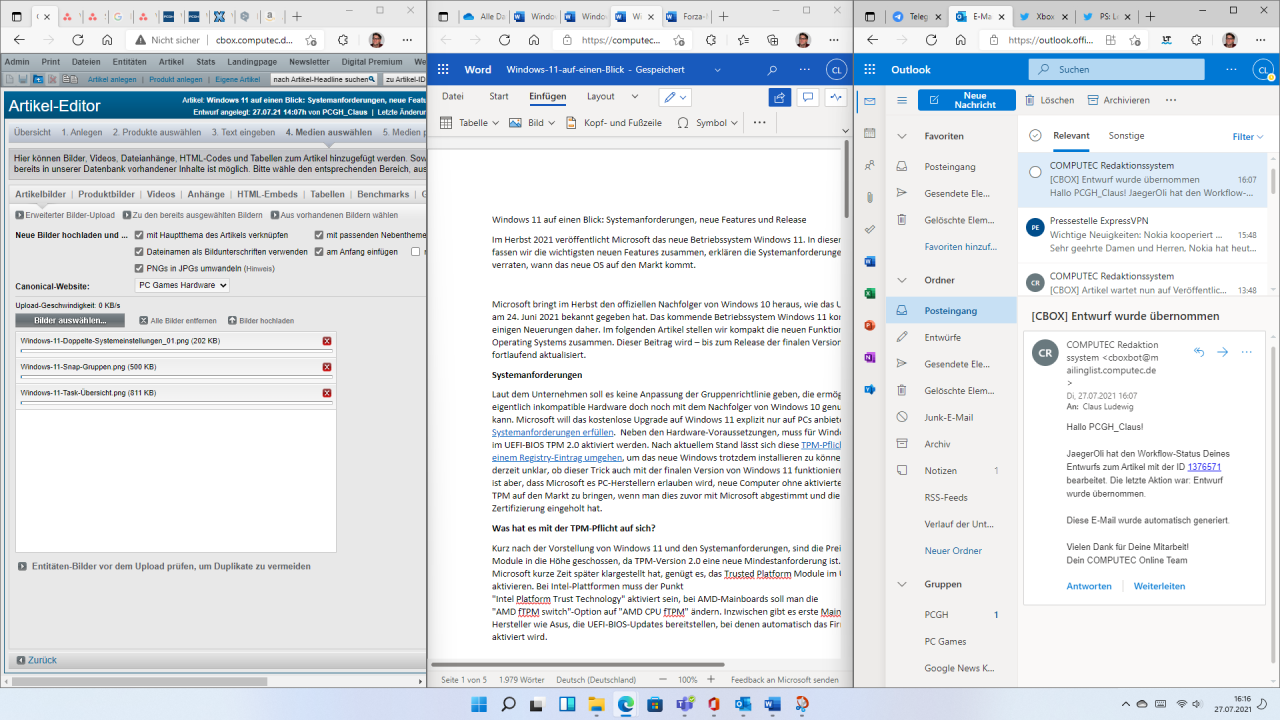Open the Datei menu in Word
The image size is (1280, 720).
click(x=453, y=97)
